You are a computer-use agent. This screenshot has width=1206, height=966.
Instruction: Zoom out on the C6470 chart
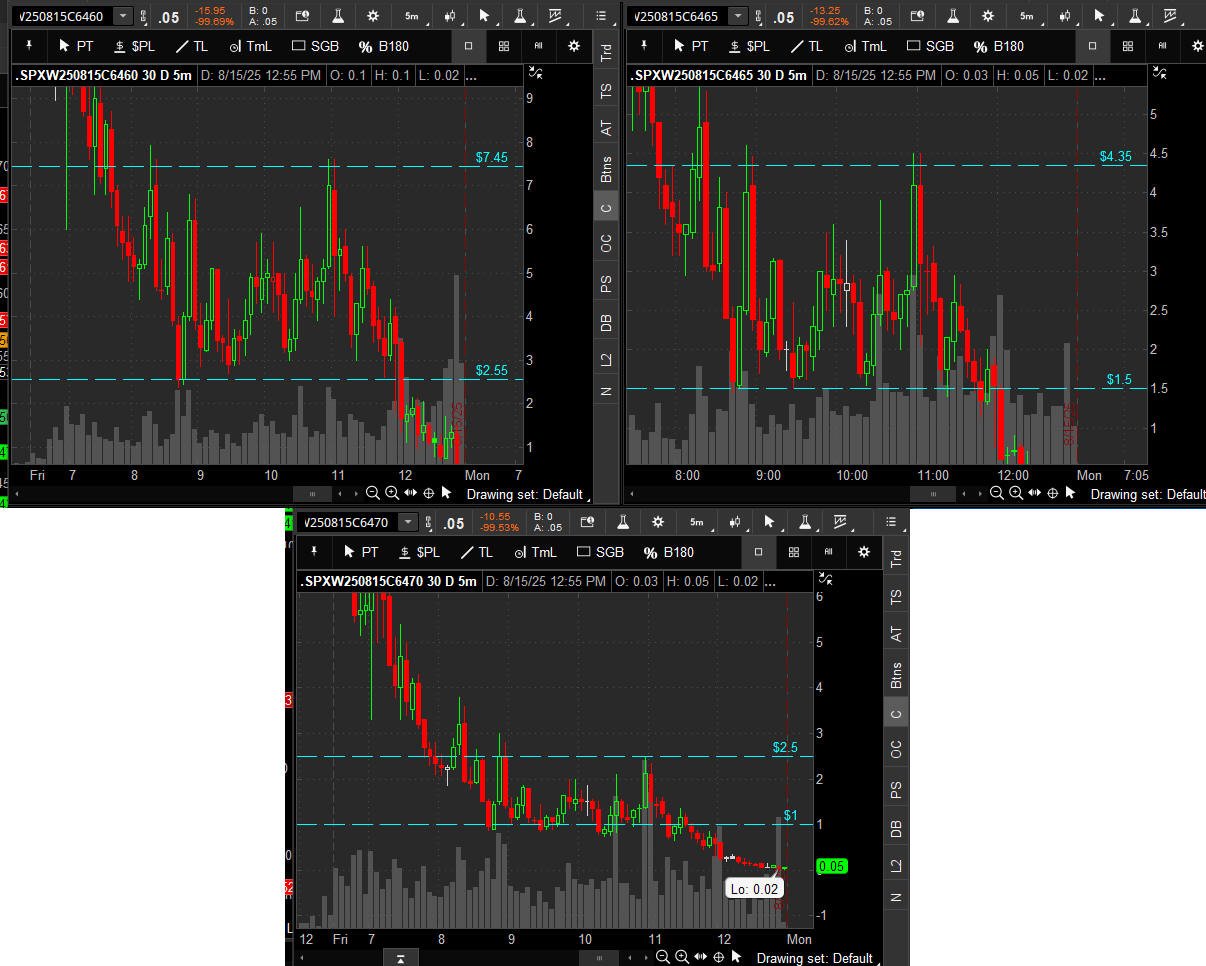coord(662,957)
